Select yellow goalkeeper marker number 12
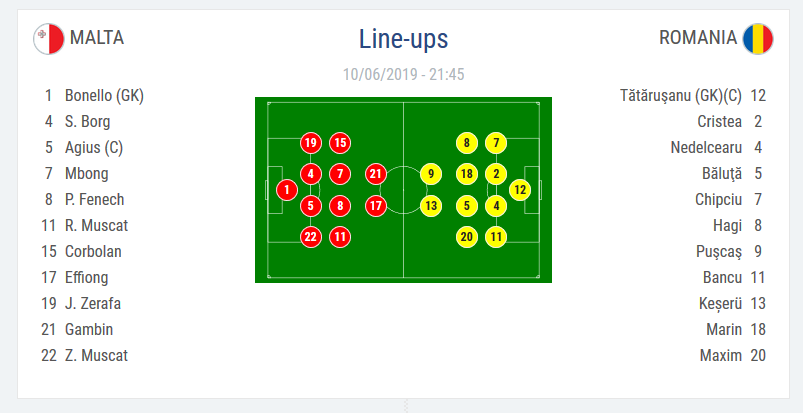 tap(519, 189)
